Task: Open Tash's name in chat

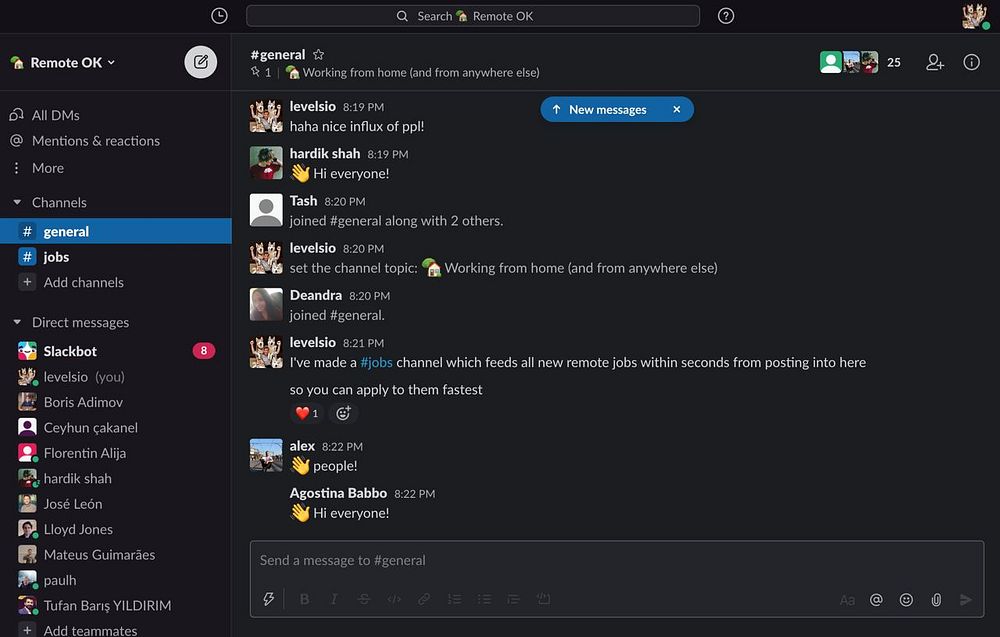Action: 303,201
